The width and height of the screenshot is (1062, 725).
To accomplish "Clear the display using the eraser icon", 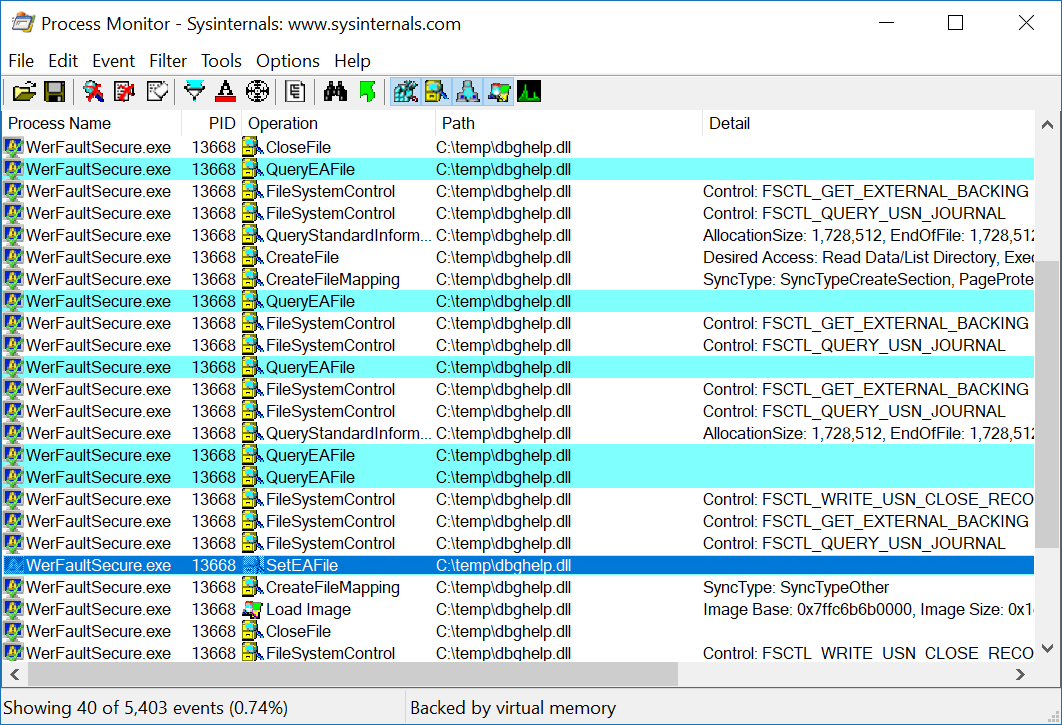I will point(157,92).
